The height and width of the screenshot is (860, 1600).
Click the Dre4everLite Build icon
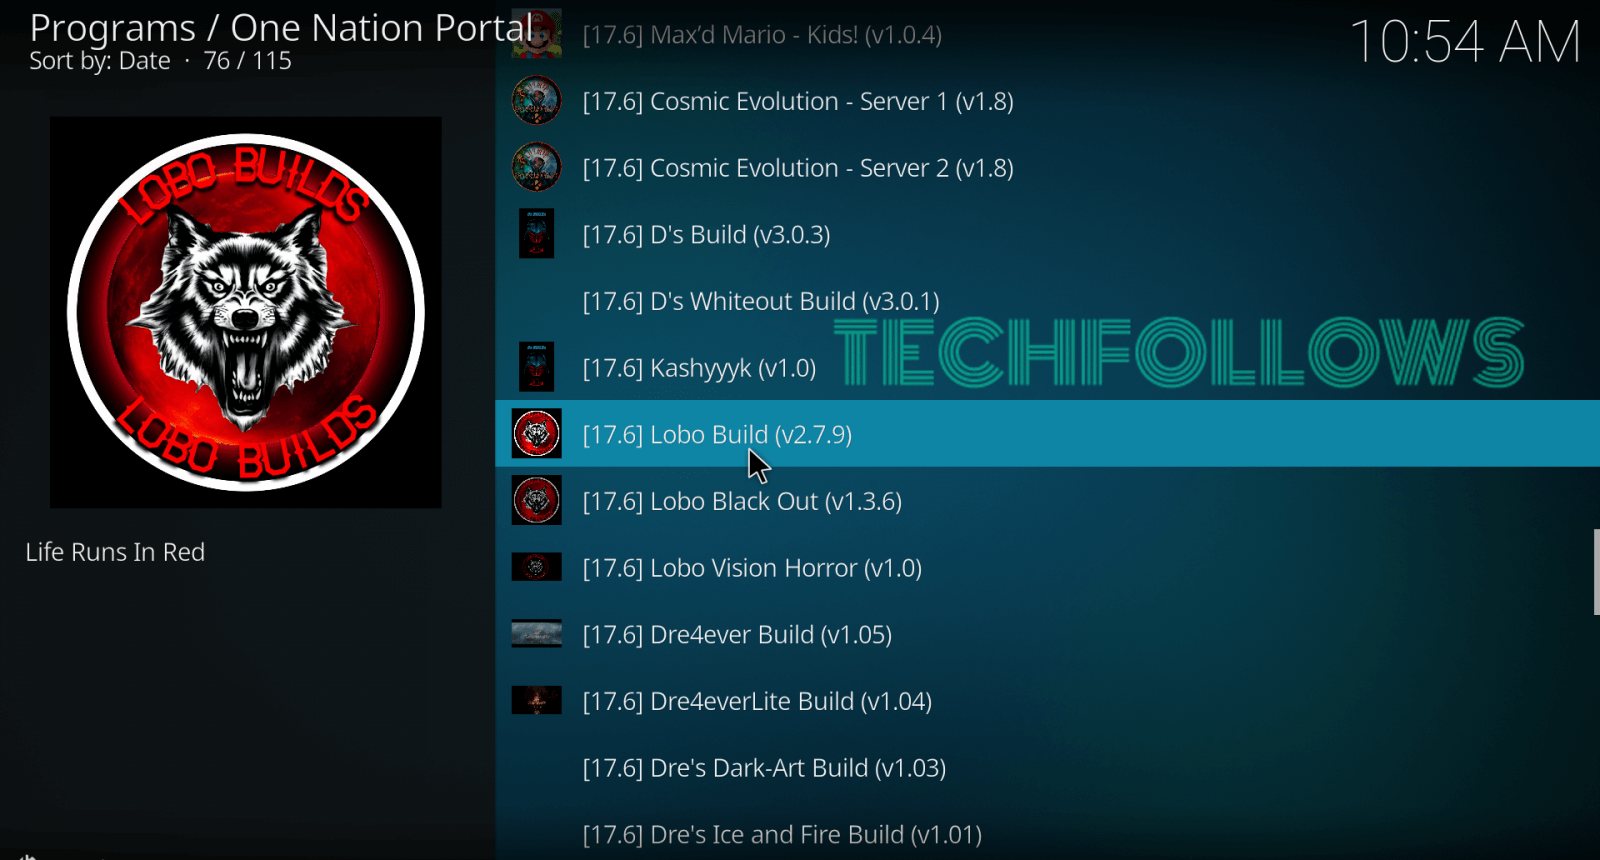coord(536,700)
